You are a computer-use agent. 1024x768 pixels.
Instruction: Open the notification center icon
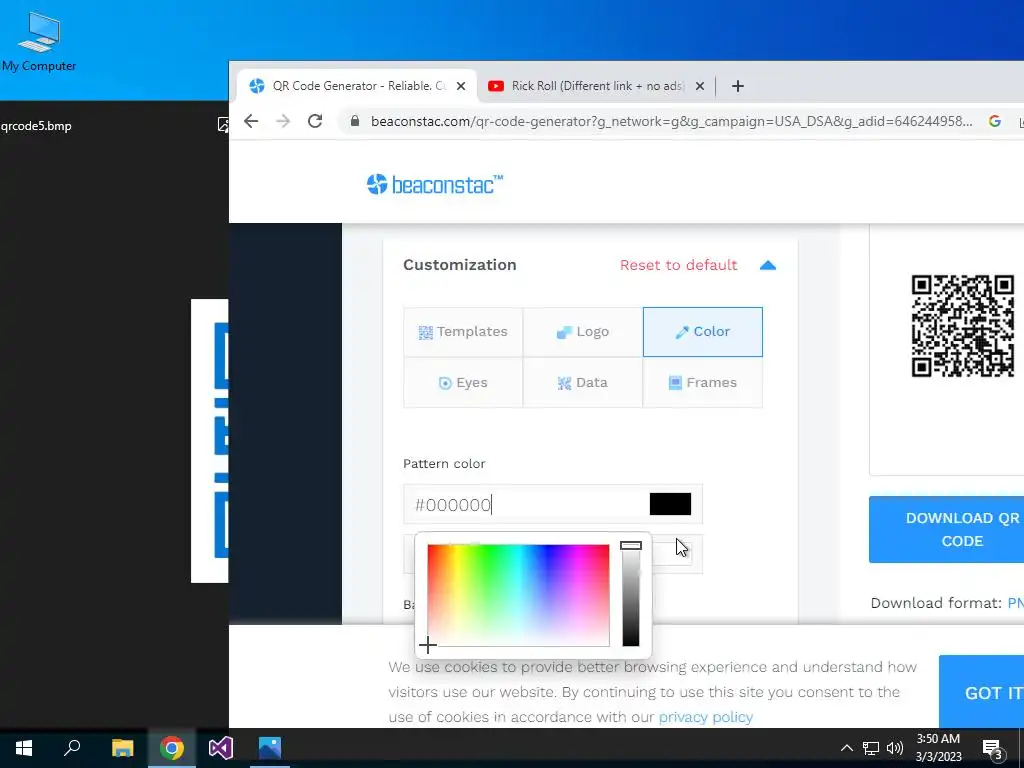coord(992,749)
